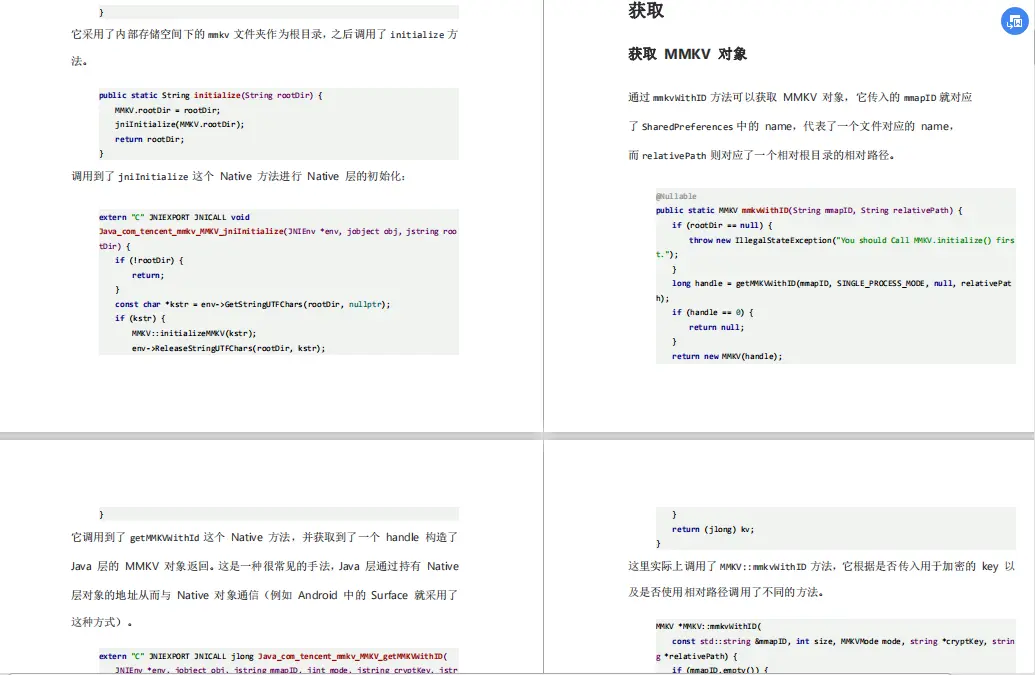1035x675 pixels.
Task: Click code line "return null;"
Action: (716, 327)
